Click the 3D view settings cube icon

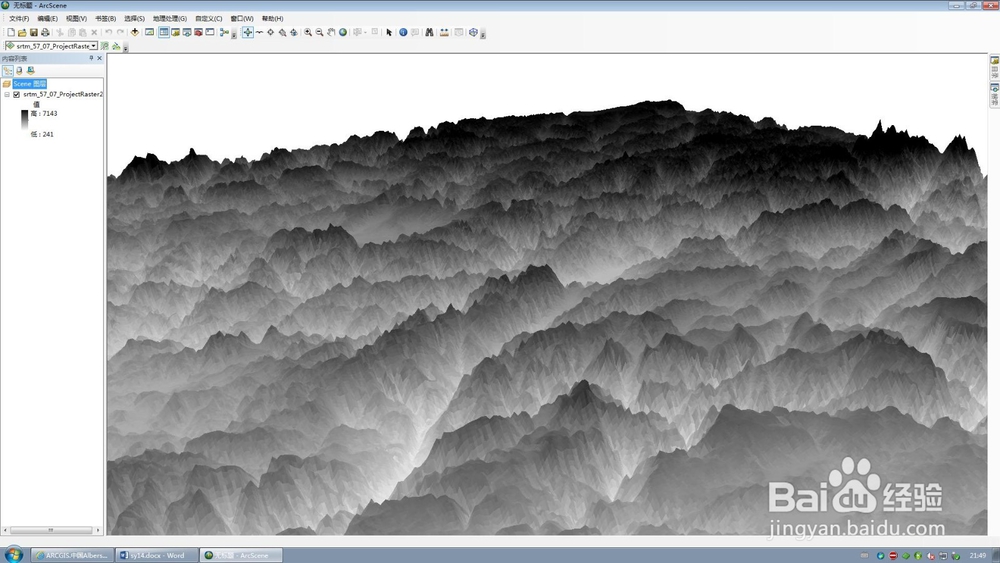(473, 32)
